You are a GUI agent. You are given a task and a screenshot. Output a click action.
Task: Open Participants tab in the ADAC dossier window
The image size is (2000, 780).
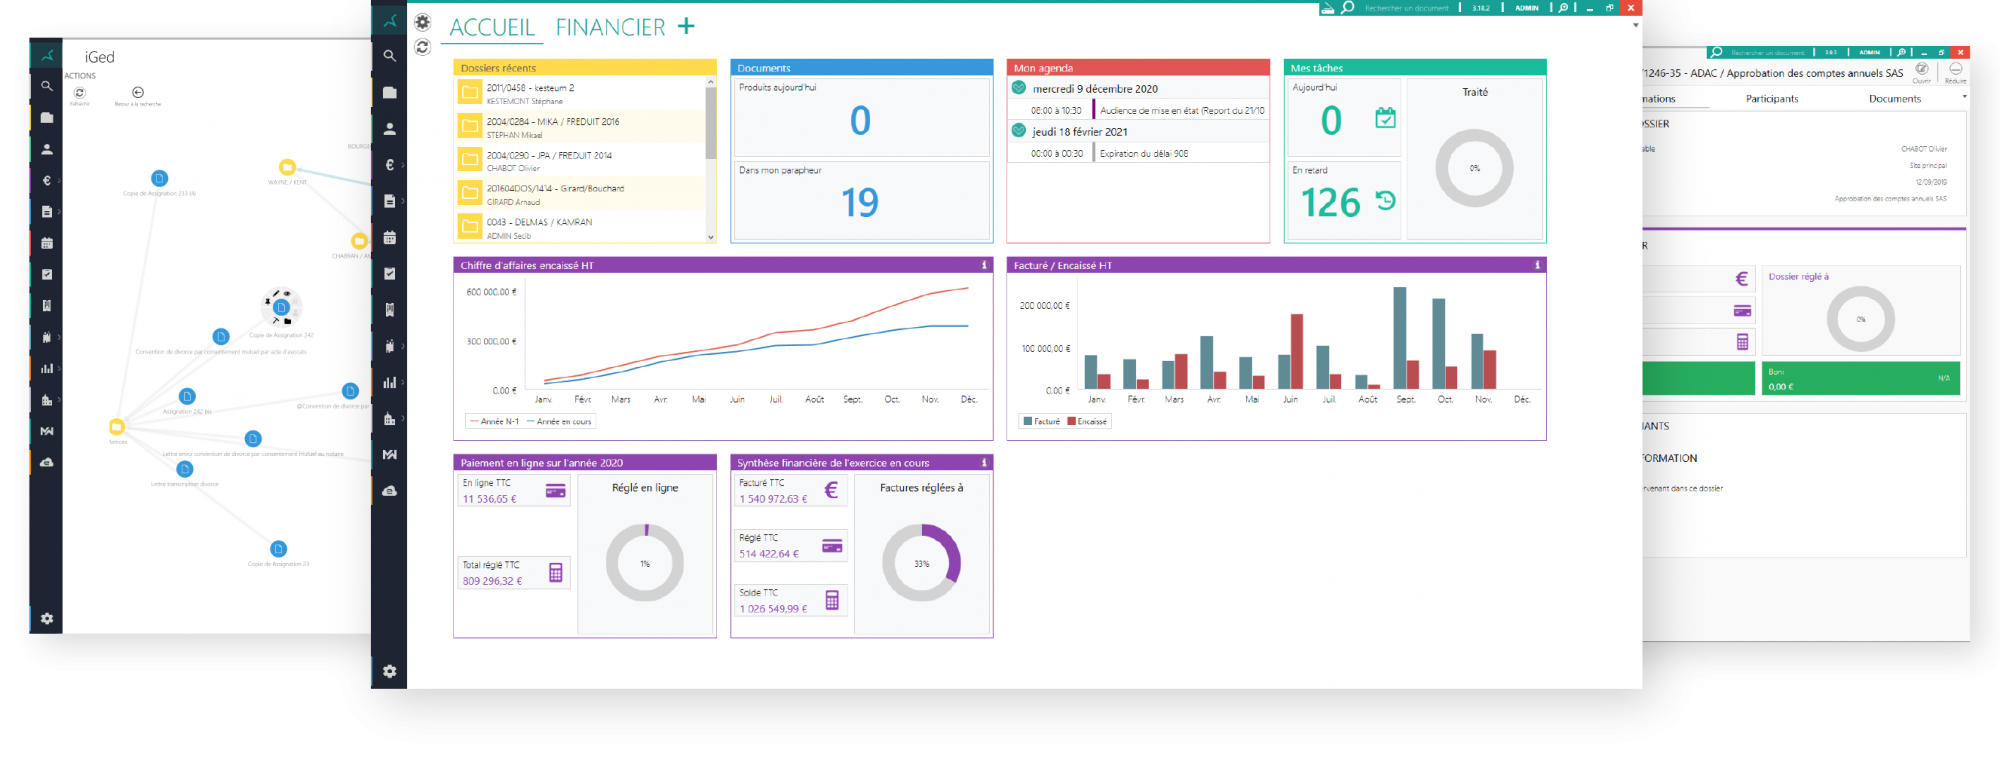tap(1771, 99)
